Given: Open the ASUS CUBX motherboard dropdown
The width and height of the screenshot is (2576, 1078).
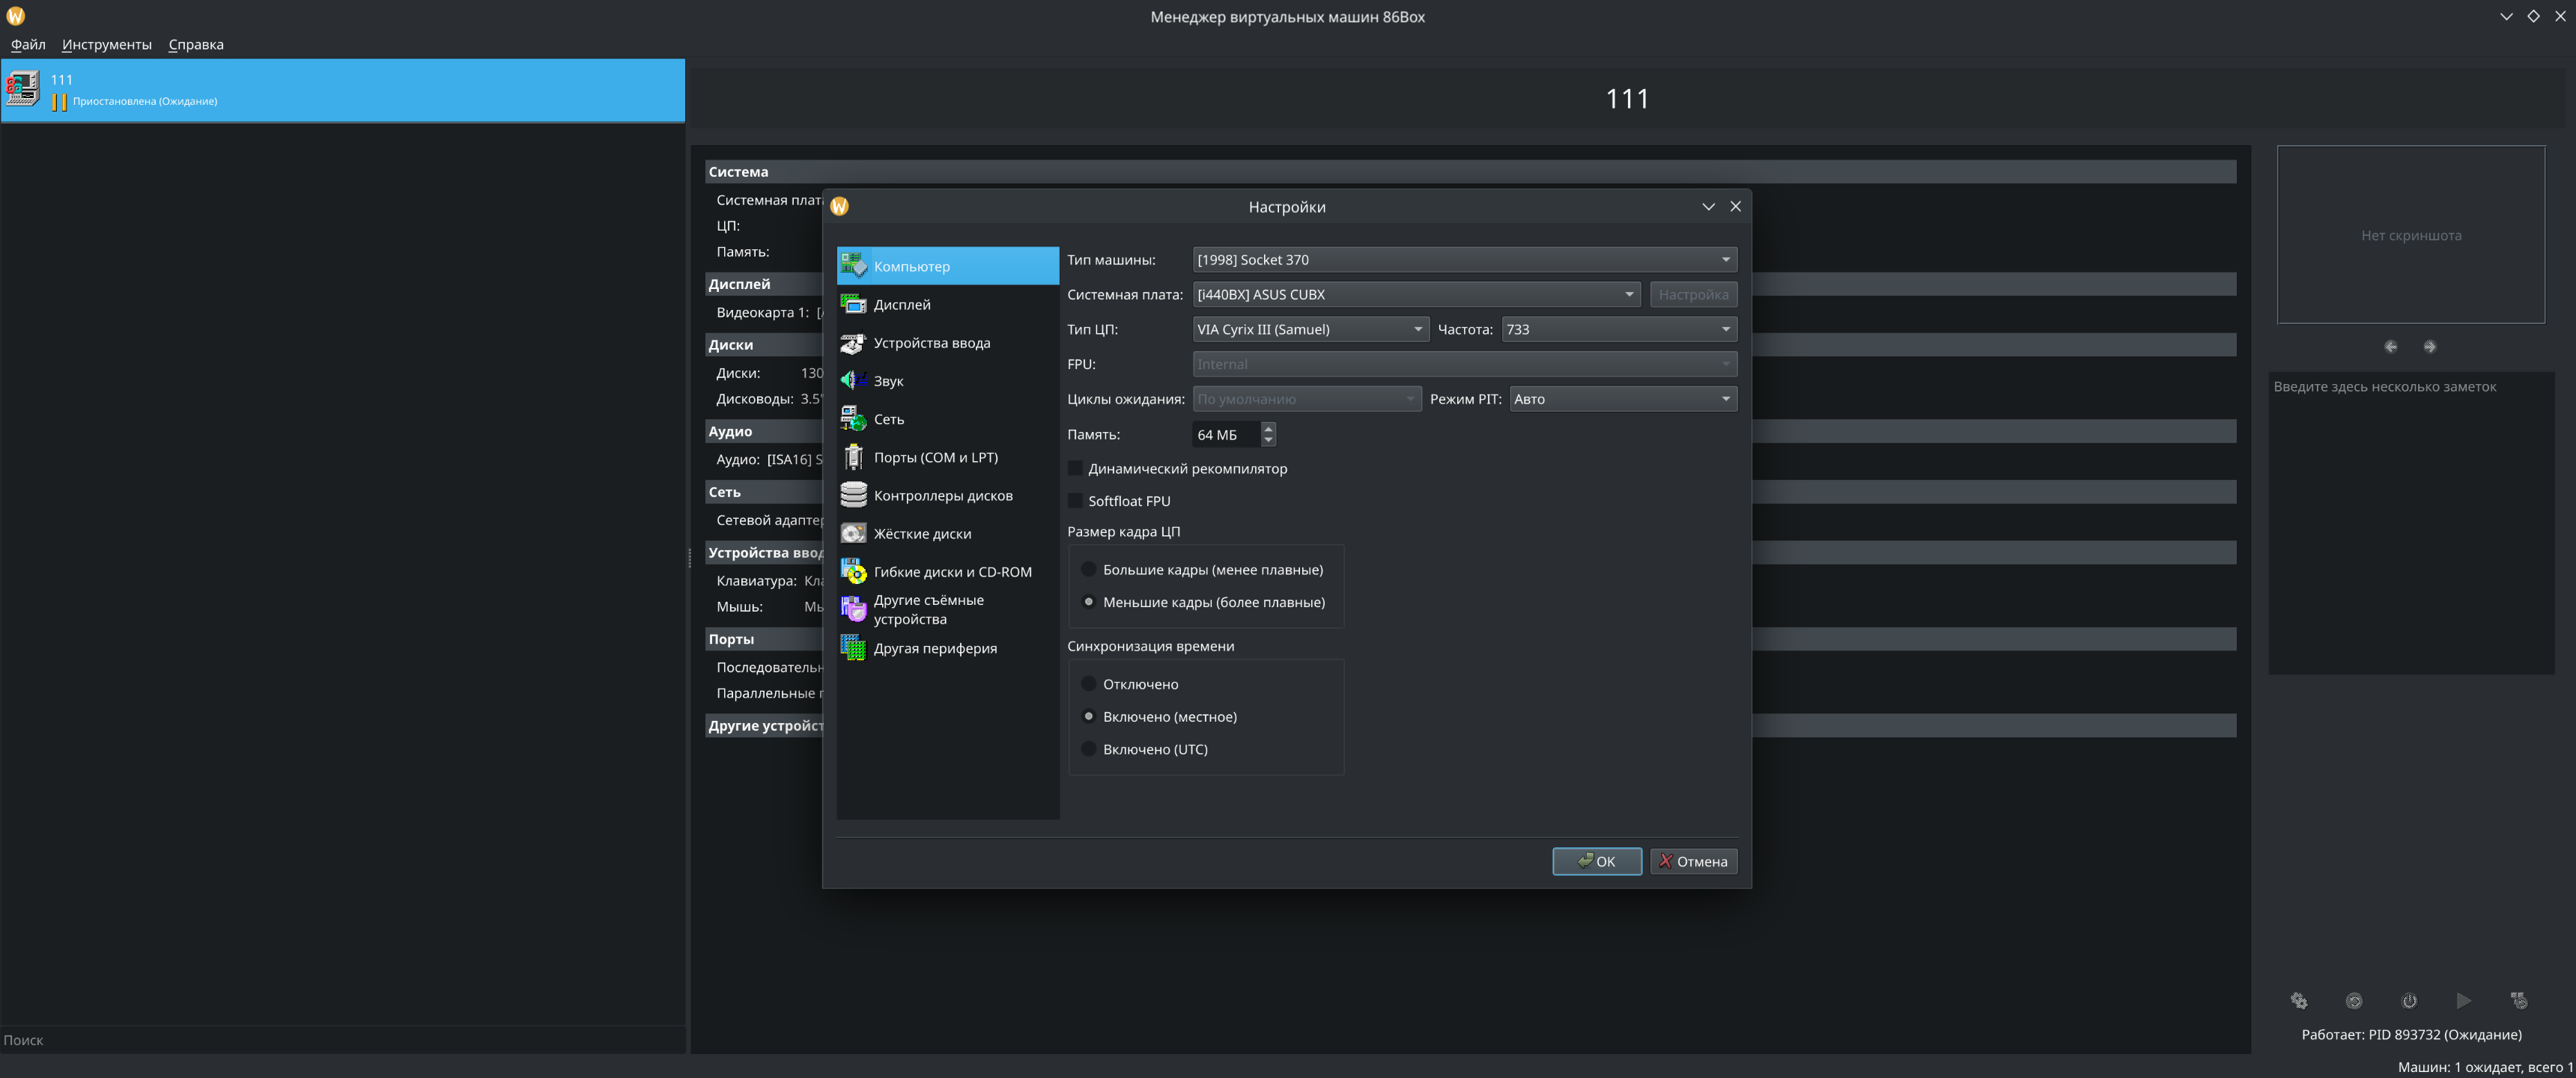Looking at the screenshot, I should tap(1415, 294).
